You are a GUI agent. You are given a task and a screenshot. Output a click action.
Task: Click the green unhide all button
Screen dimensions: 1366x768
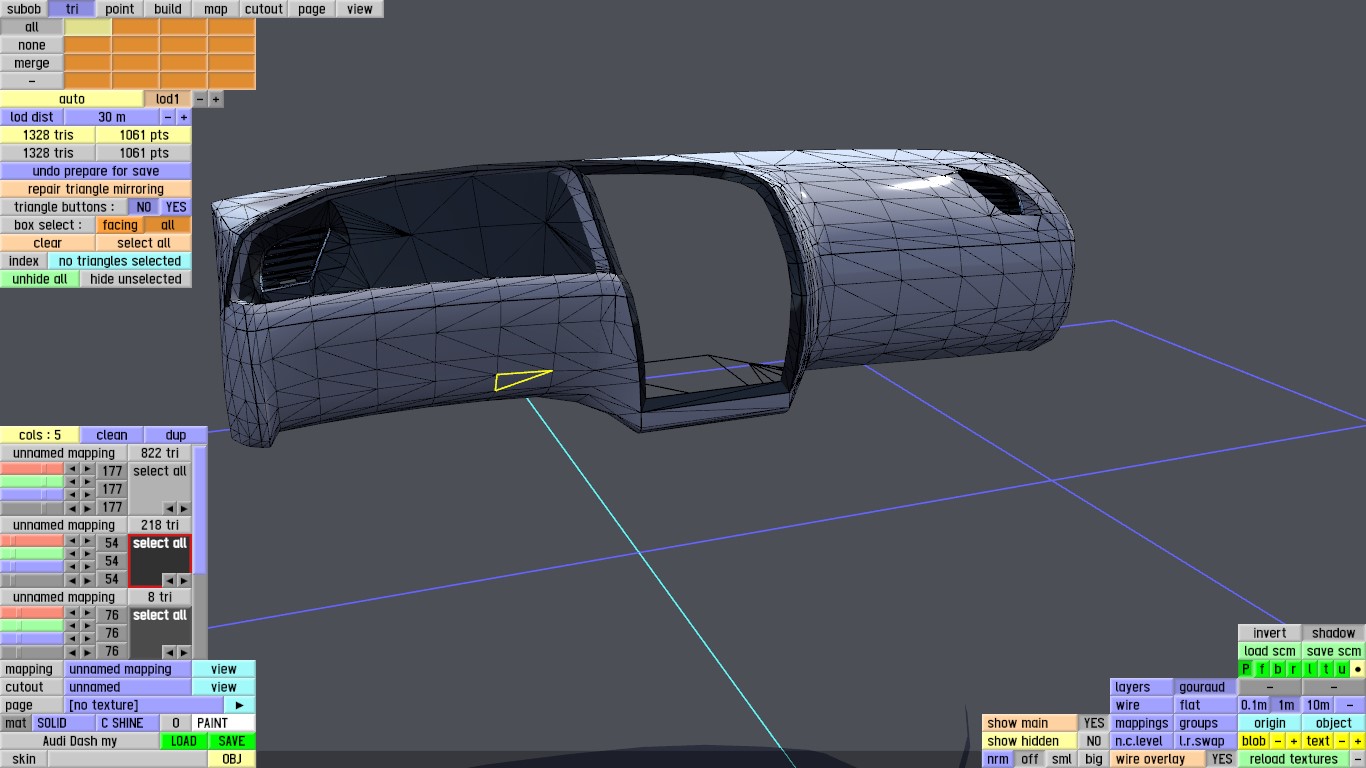40,279
